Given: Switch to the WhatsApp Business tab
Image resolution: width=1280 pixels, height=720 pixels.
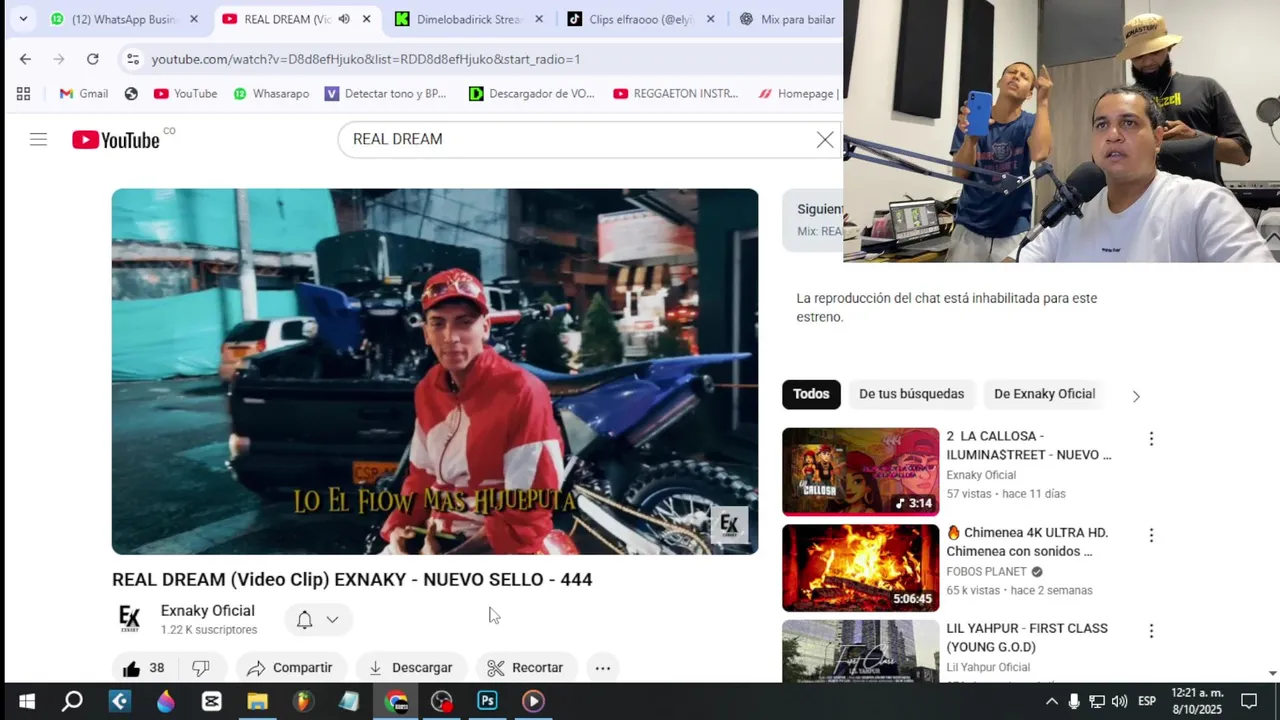Looking at the screenshot, I should pos(125,19).
